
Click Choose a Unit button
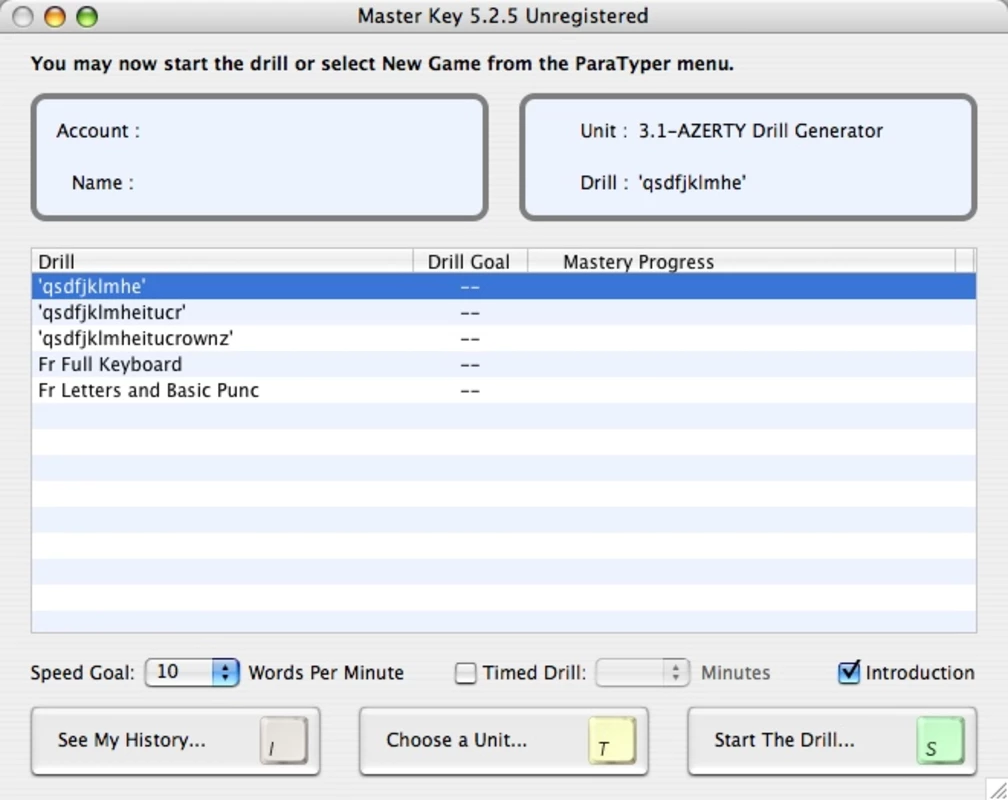pyautogui.click(x=504, y=741)
